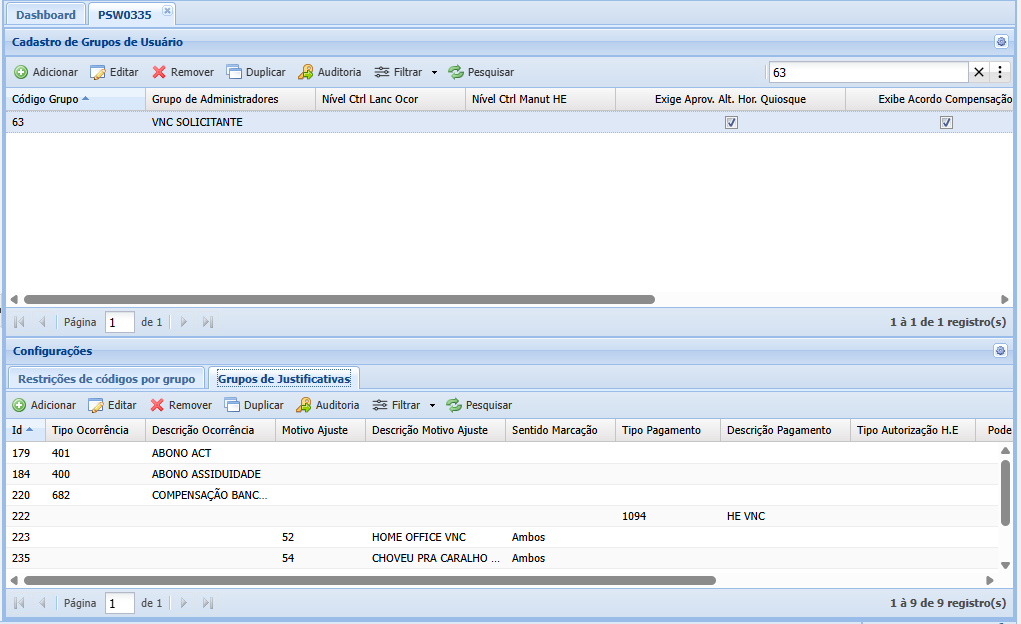Screen dimensions: 1021x624
Task: Select the ABONO ASSIDUIDADE row
Action: point(503,474)
